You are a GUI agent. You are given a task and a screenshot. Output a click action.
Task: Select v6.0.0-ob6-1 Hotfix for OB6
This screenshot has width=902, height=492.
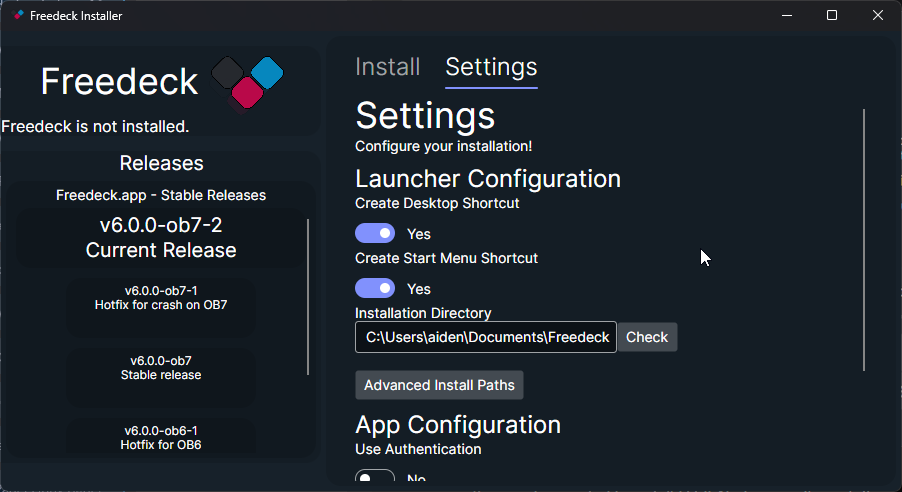point(161,437)
